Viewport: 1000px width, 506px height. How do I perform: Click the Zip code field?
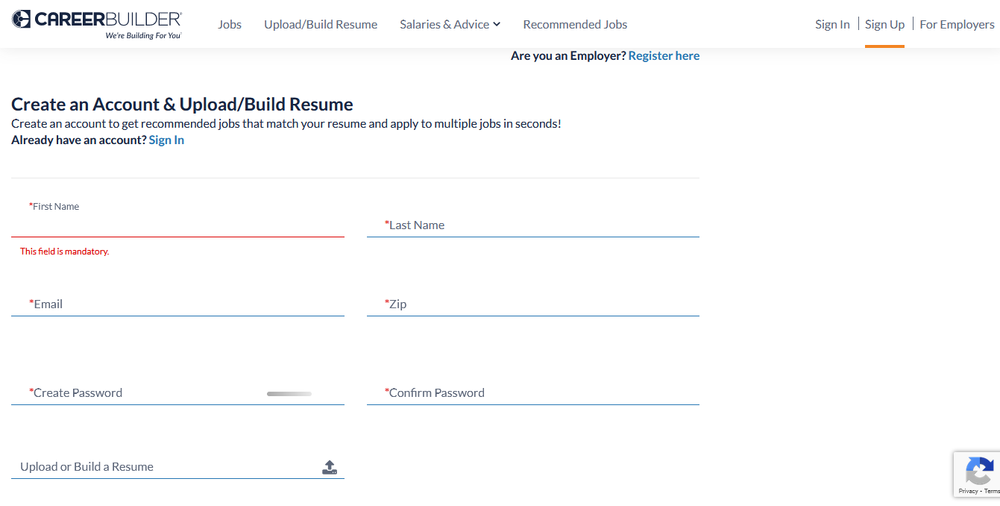533,304
